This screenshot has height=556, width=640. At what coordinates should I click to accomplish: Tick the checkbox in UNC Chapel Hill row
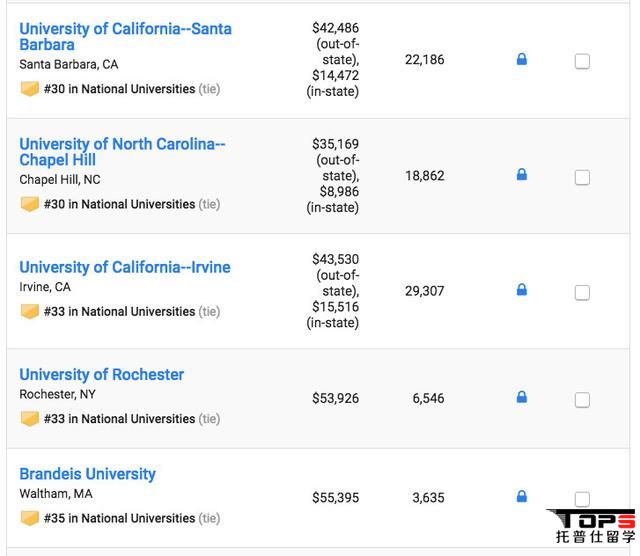[x=582, y=178]
